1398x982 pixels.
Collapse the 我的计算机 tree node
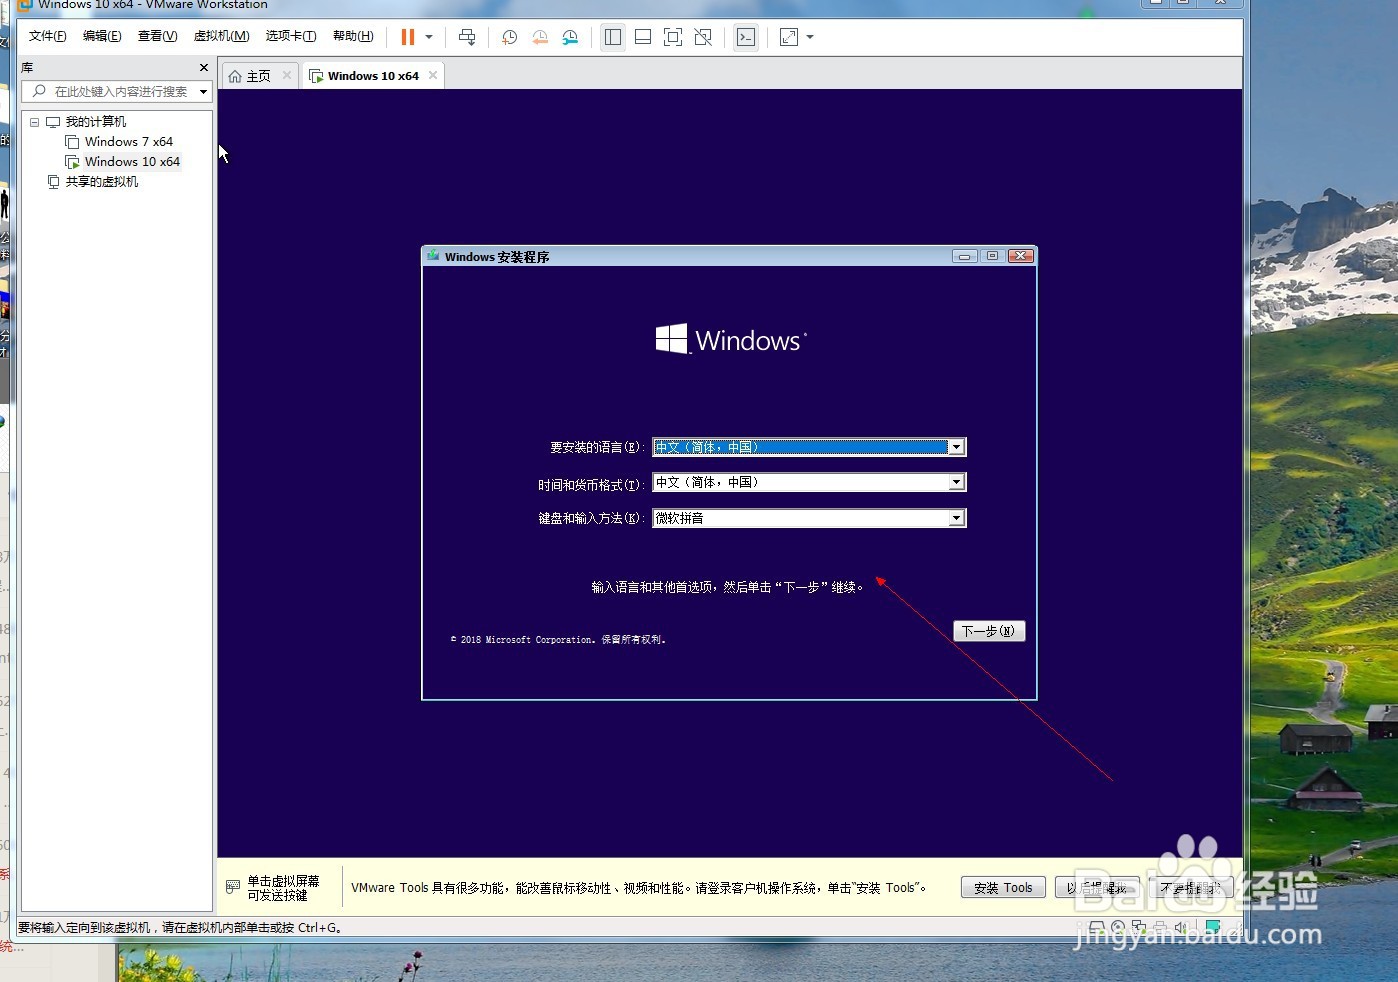(x=34, y=122)
